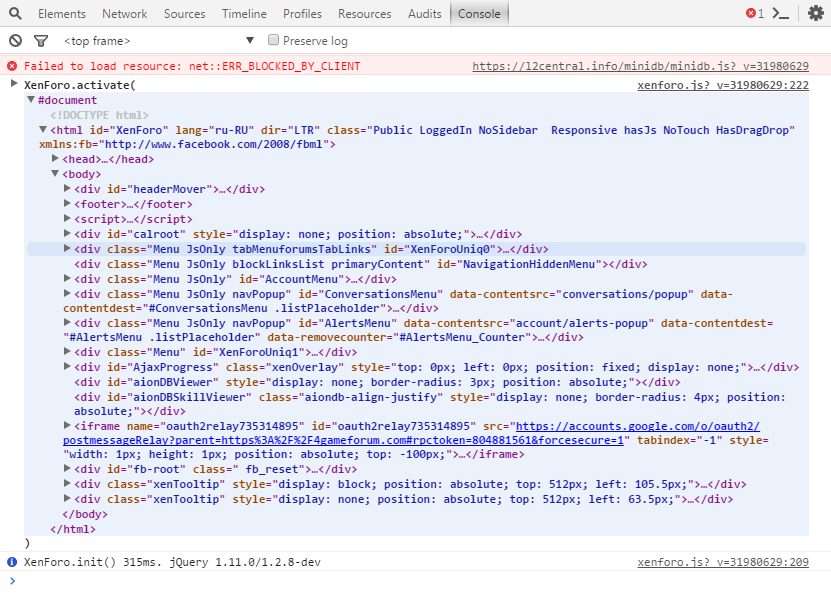Expand the fb-root div
831x602 pixels.
(67, 468)
